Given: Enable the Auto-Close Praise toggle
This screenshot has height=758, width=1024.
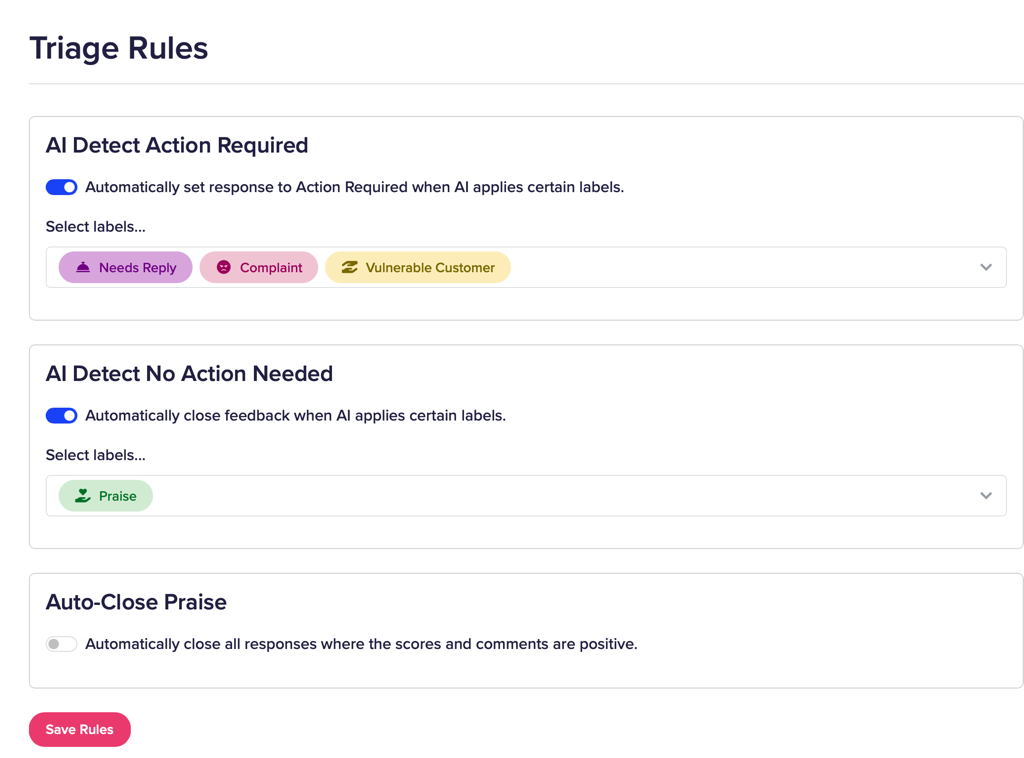Looking at the screenshot, I should point(61,643).
